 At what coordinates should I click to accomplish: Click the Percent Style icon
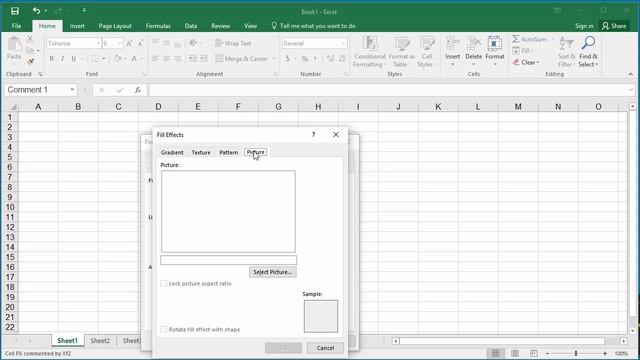[x=304, y=59]
